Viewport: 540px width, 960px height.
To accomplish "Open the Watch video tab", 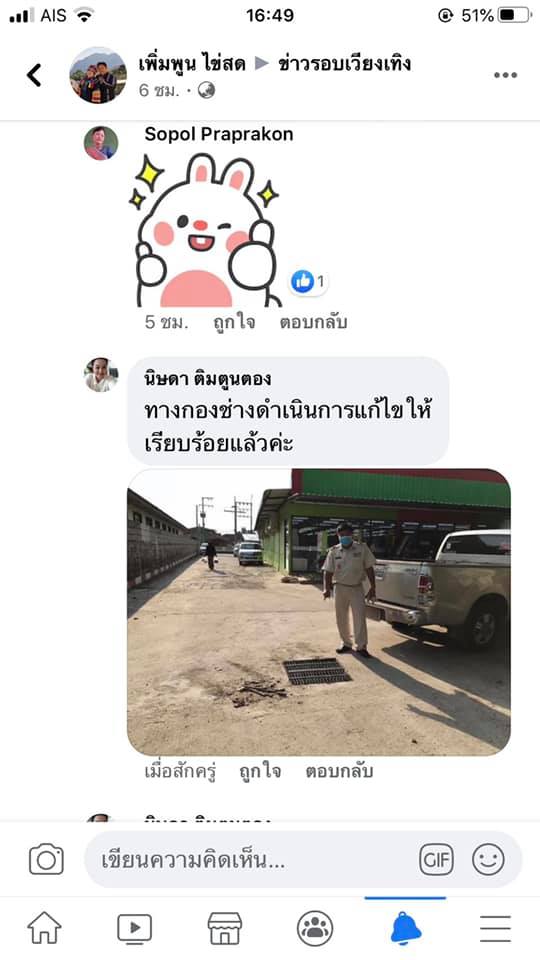I will [x=135, y=928].
